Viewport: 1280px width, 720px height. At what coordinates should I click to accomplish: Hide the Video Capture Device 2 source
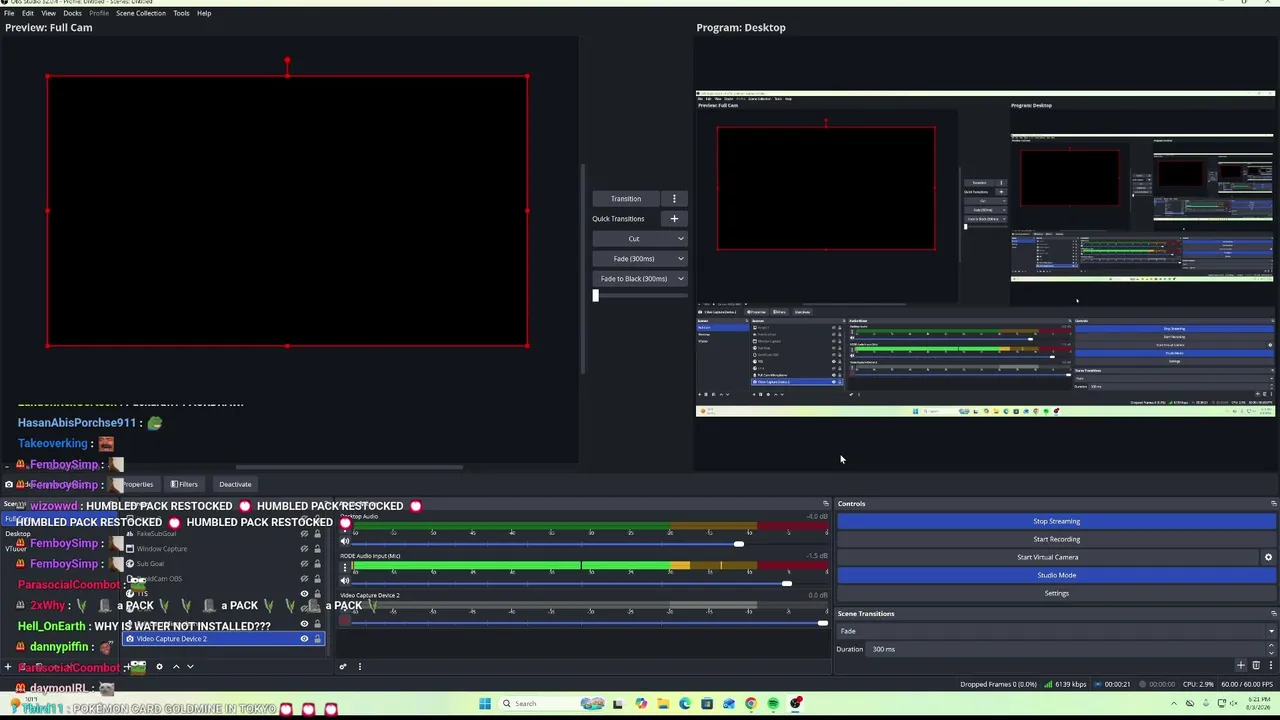tap(305, 638)
